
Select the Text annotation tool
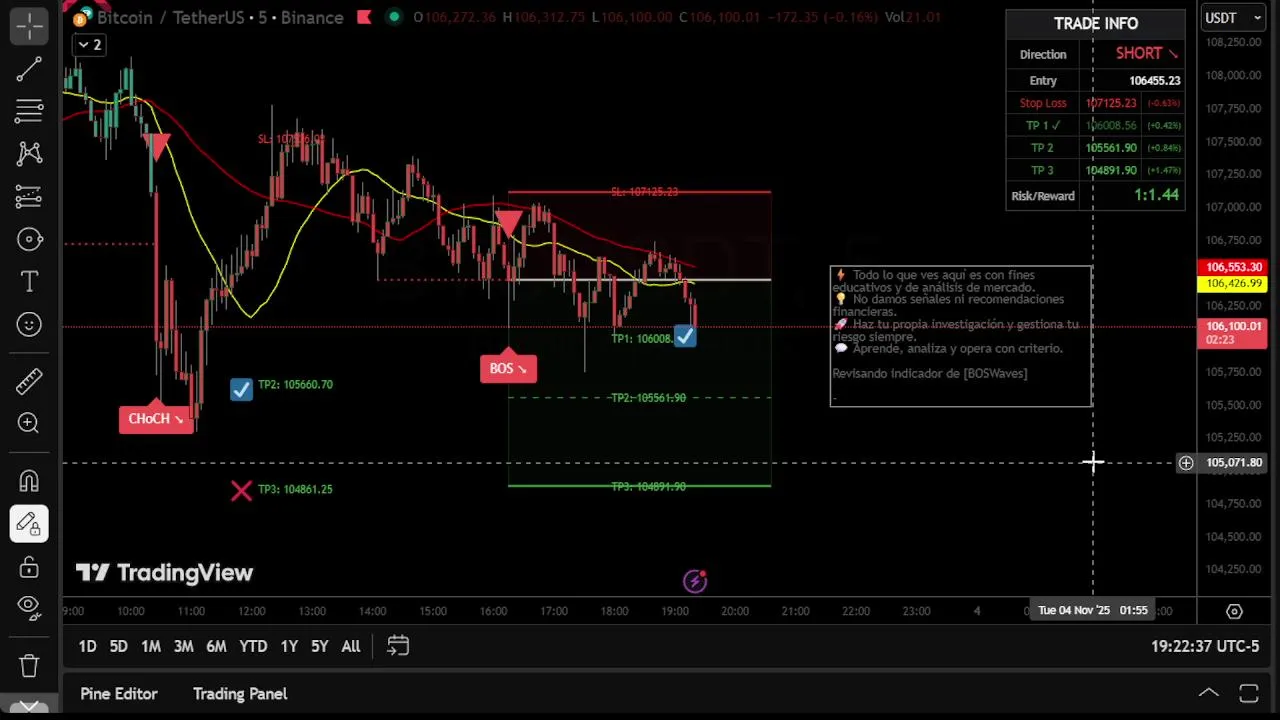pos(29,282)
